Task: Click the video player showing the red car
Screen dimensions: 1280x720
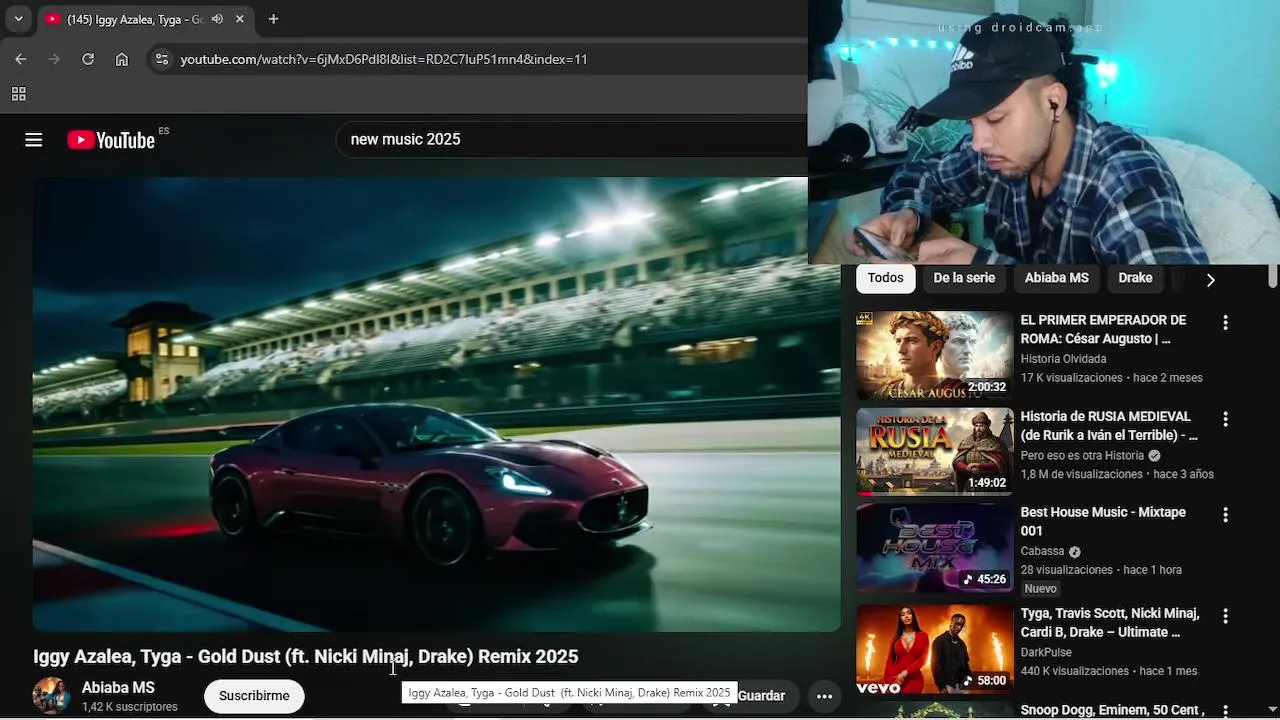Action: (x=437, y=404)
